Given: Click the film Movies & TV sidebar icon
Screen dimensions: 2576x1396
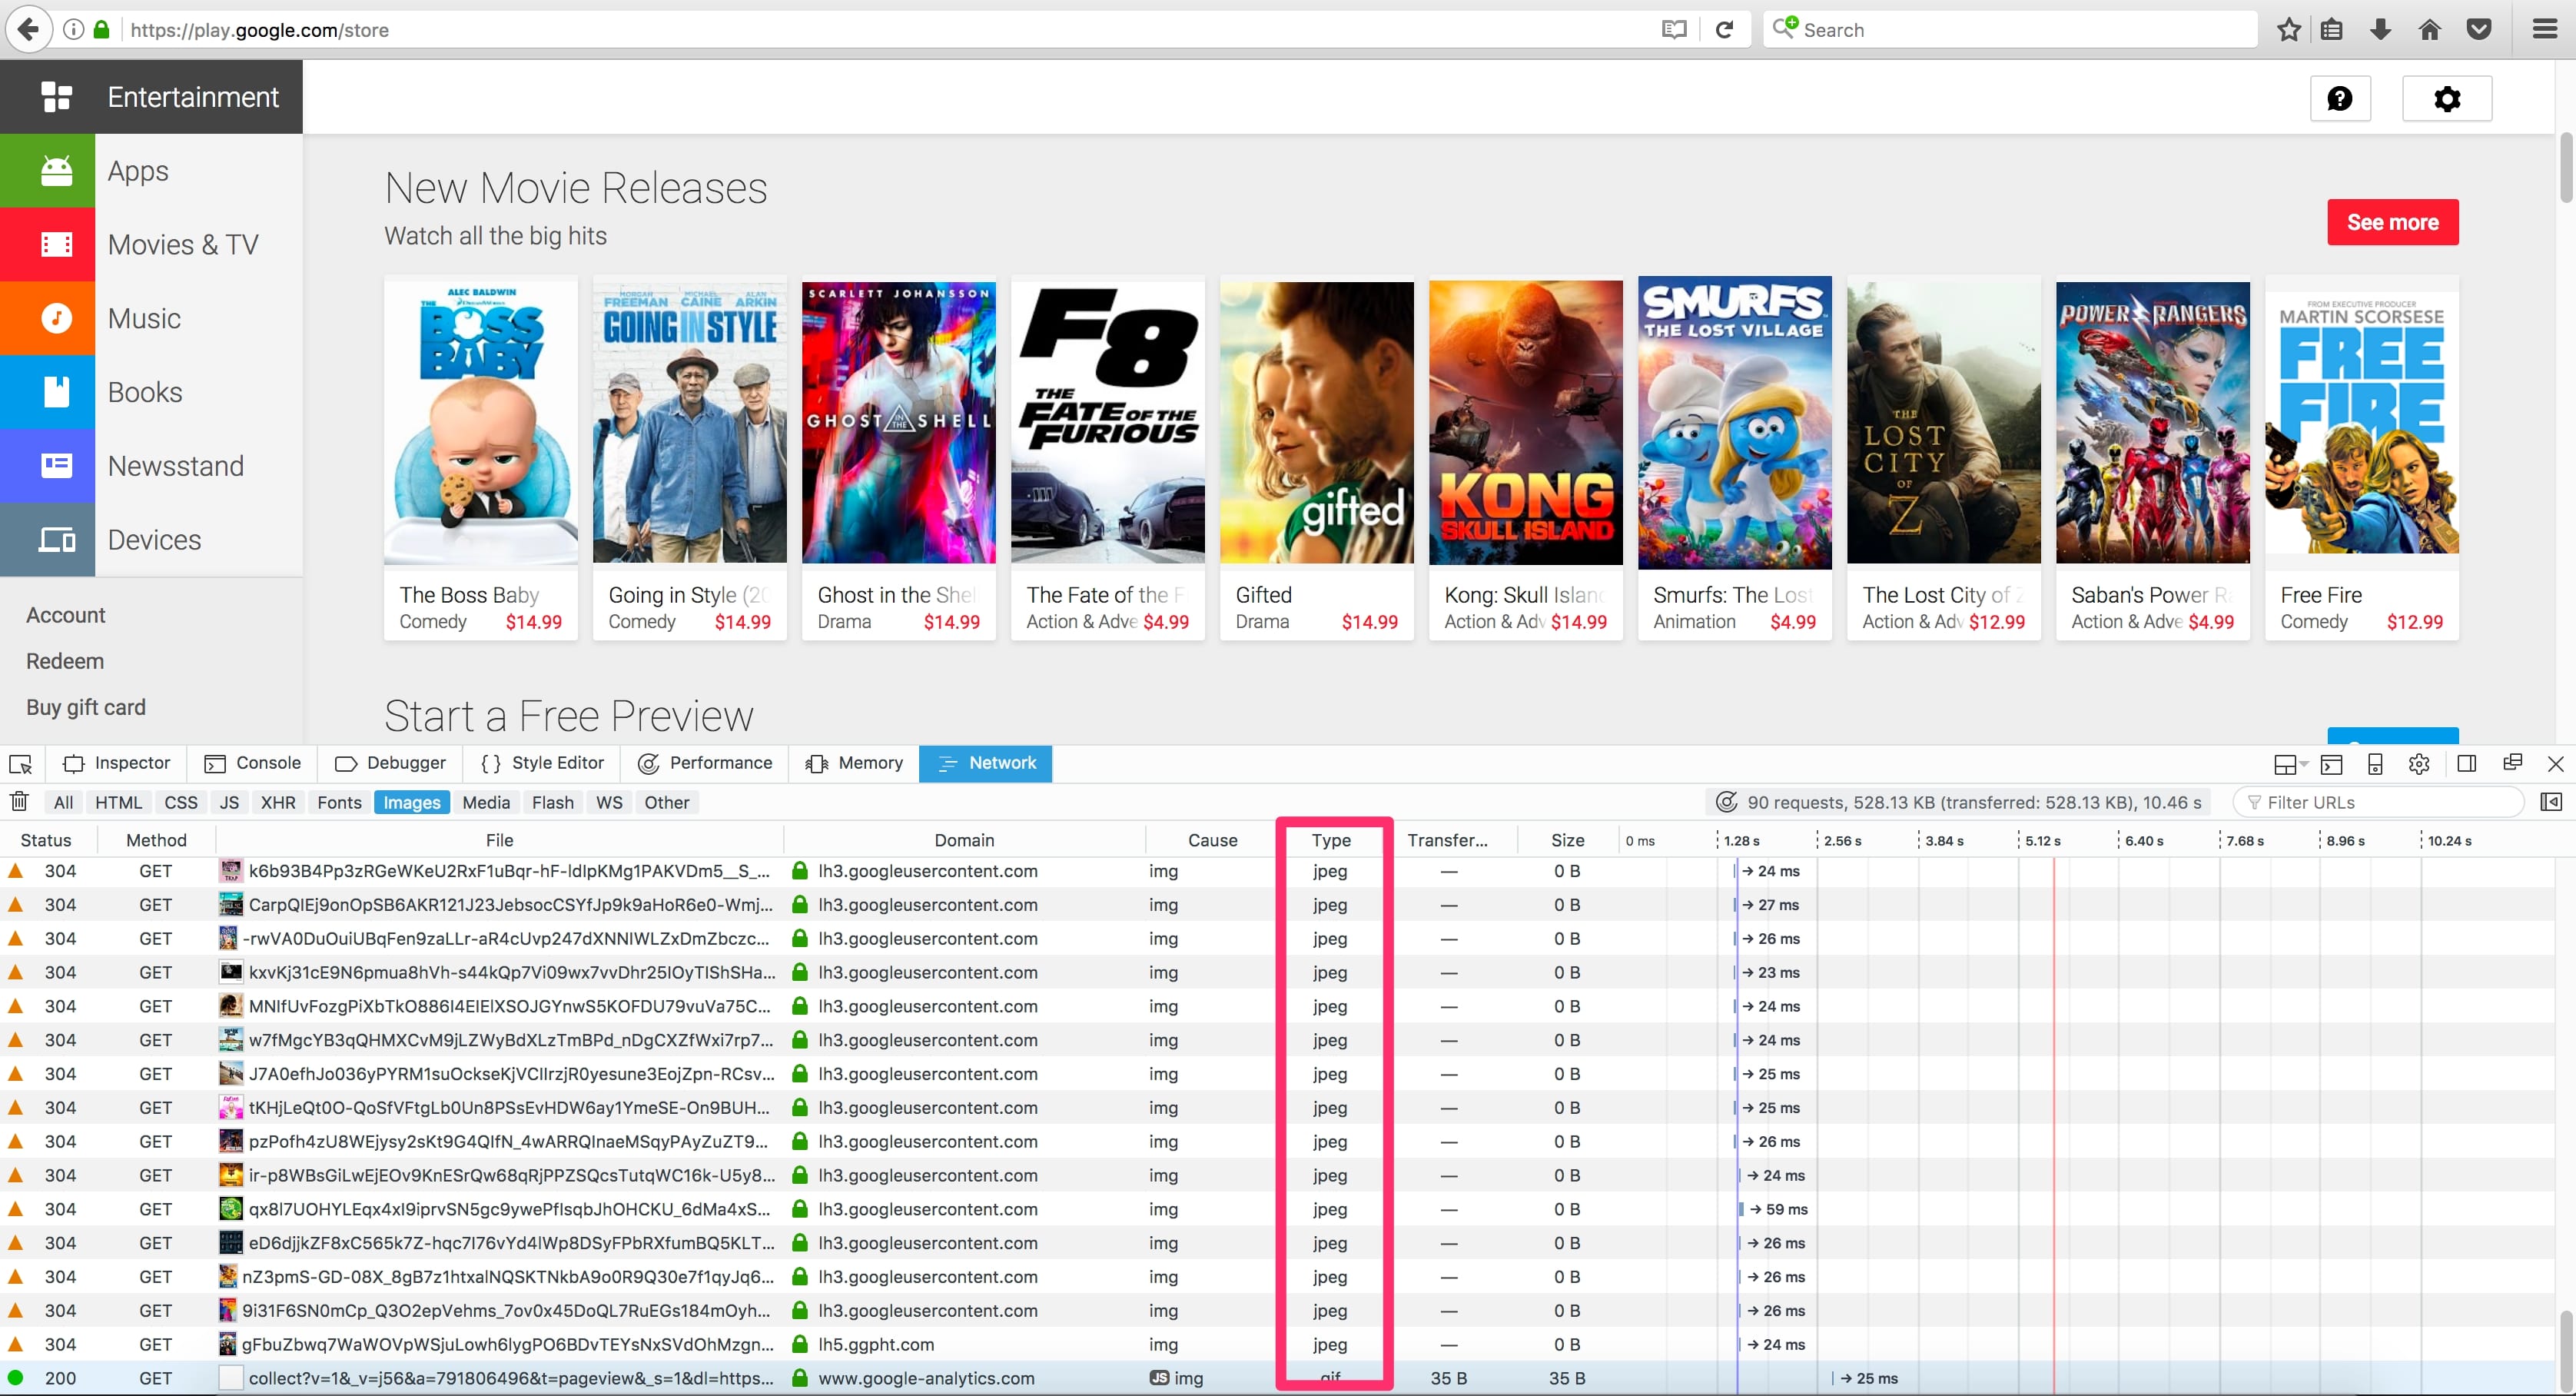Looking at the screenshot, I should 56,245.
